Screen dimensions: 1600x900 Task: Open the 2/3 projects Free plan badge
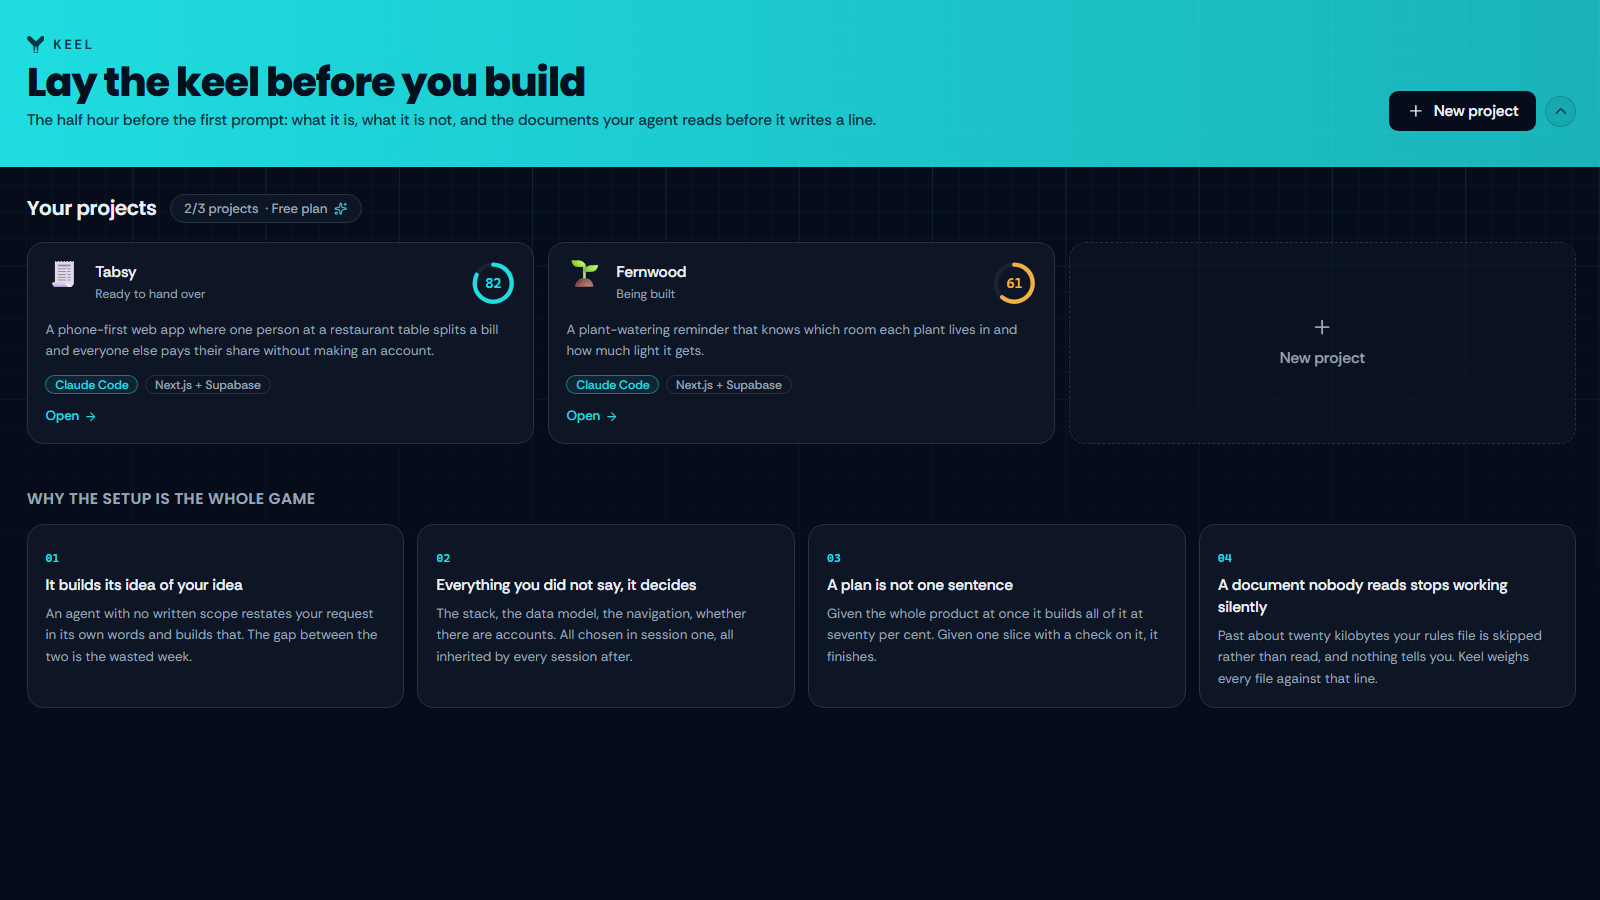point(266,208)
